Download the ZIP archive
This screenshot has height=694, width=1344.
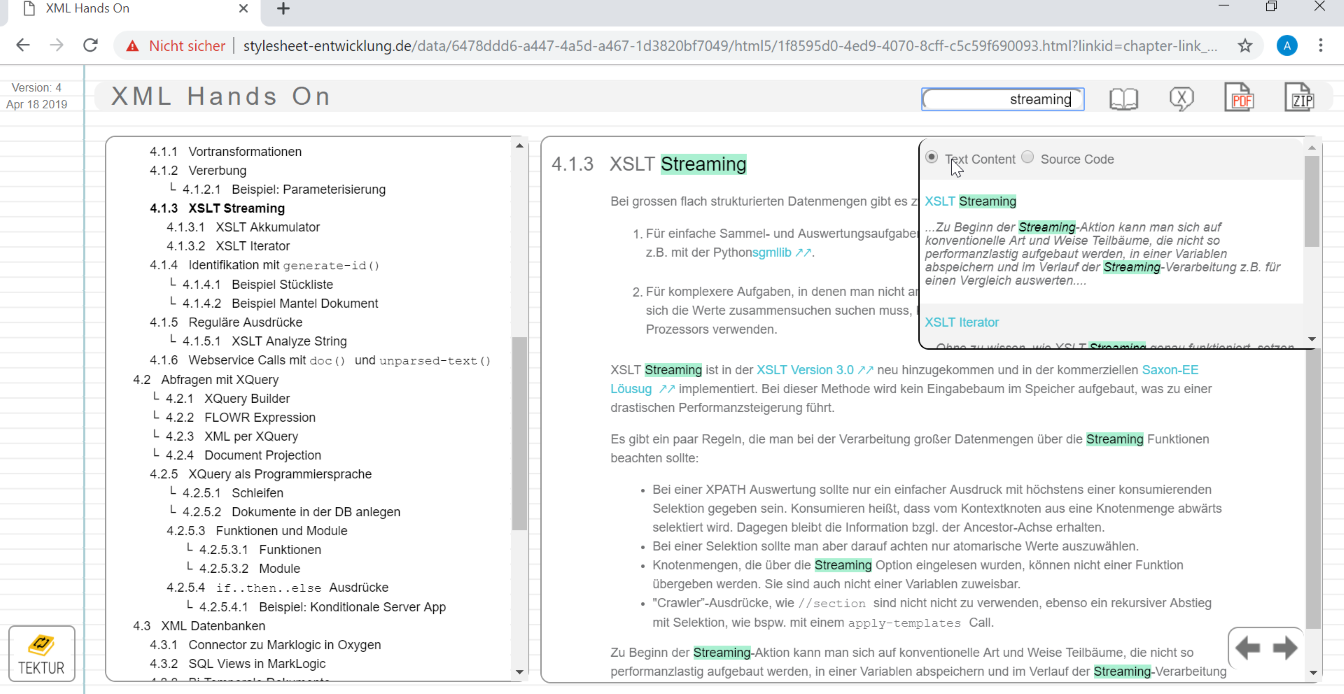tap(1299, 97)
